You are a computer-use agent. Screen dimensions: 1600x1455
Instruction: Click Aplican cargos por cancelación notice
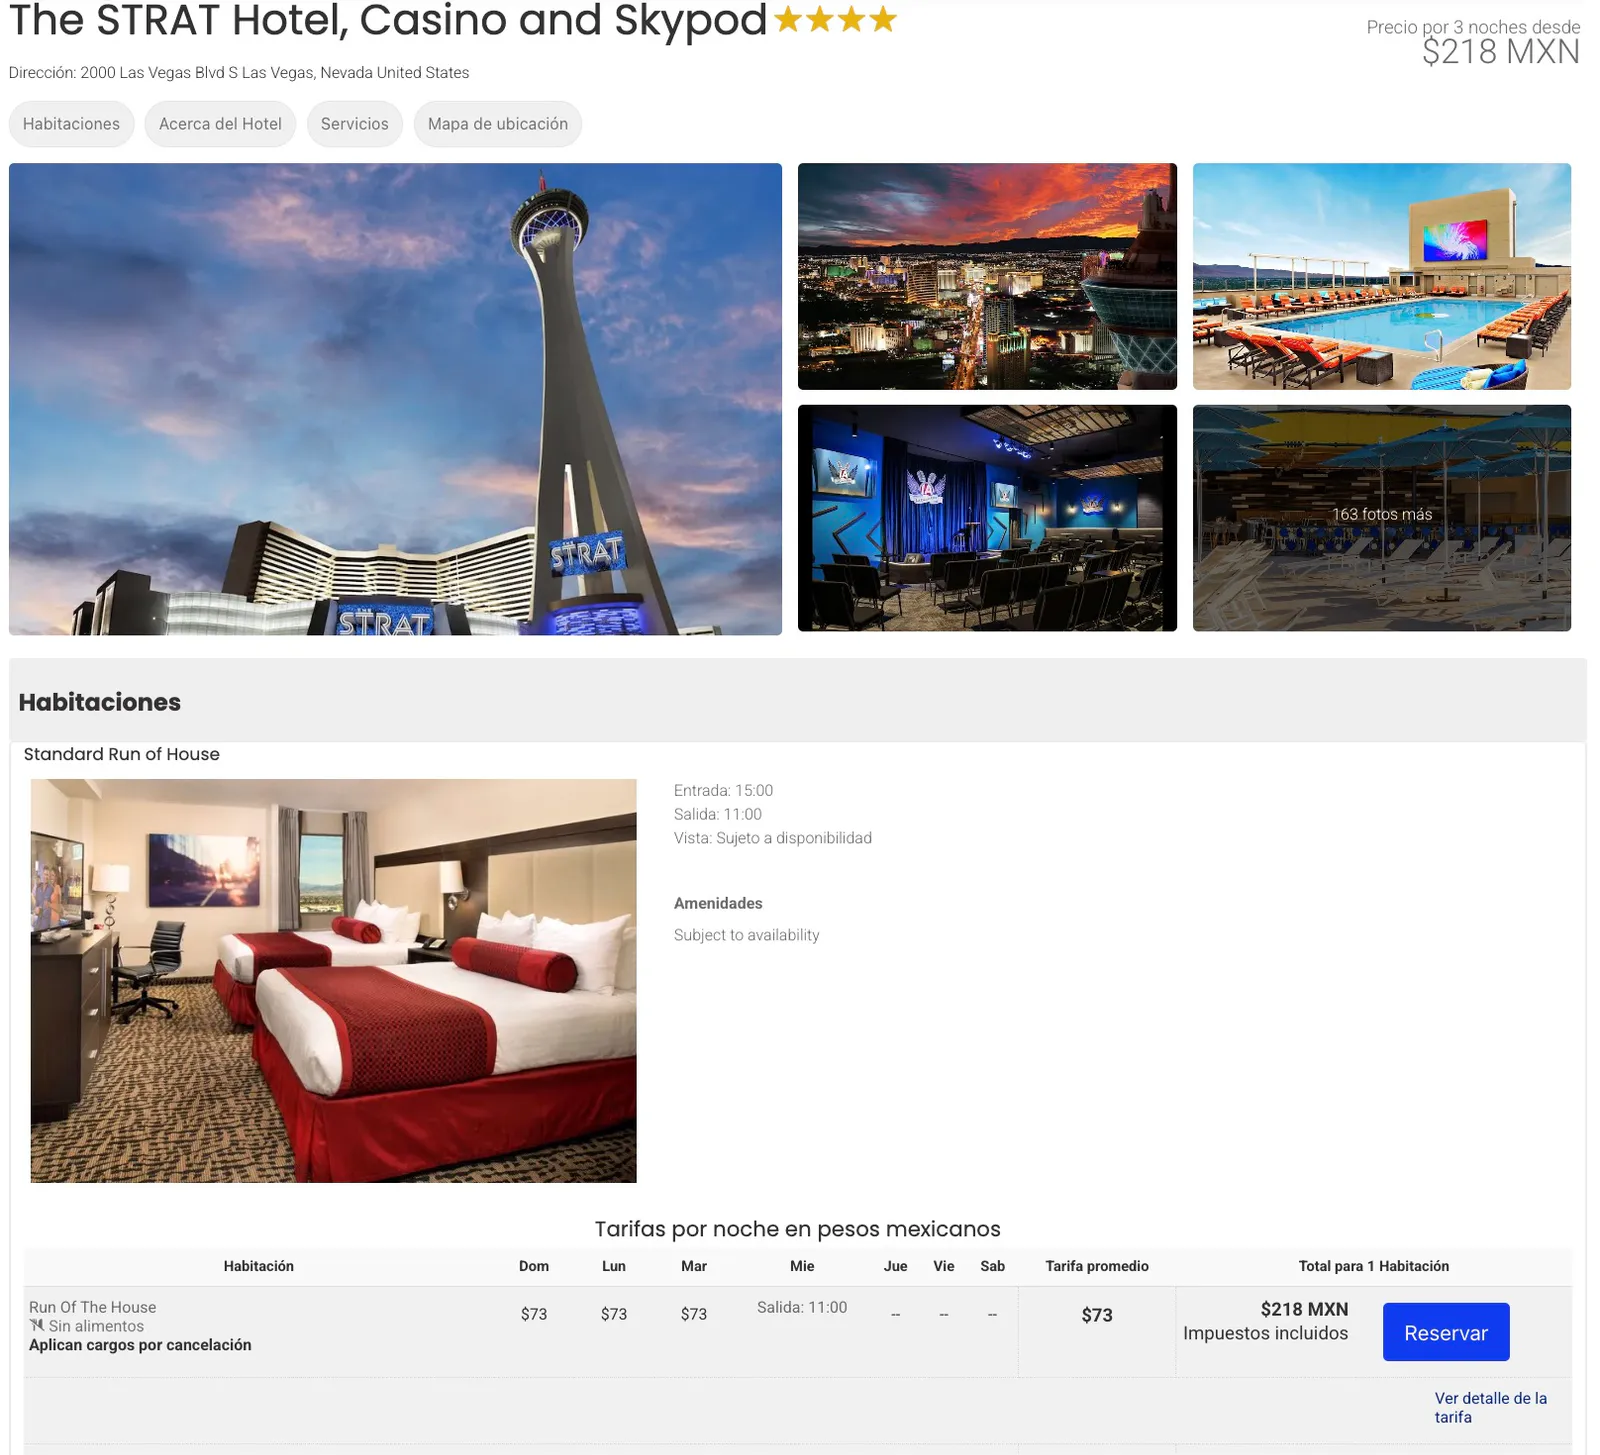140,1345
